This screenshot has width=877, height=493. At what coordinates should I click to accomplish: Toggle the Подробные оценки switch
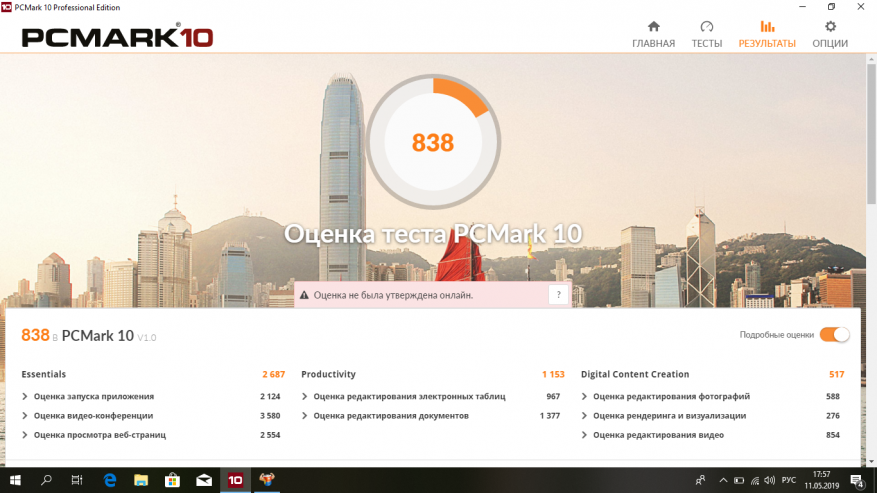[x=834, y=335]
